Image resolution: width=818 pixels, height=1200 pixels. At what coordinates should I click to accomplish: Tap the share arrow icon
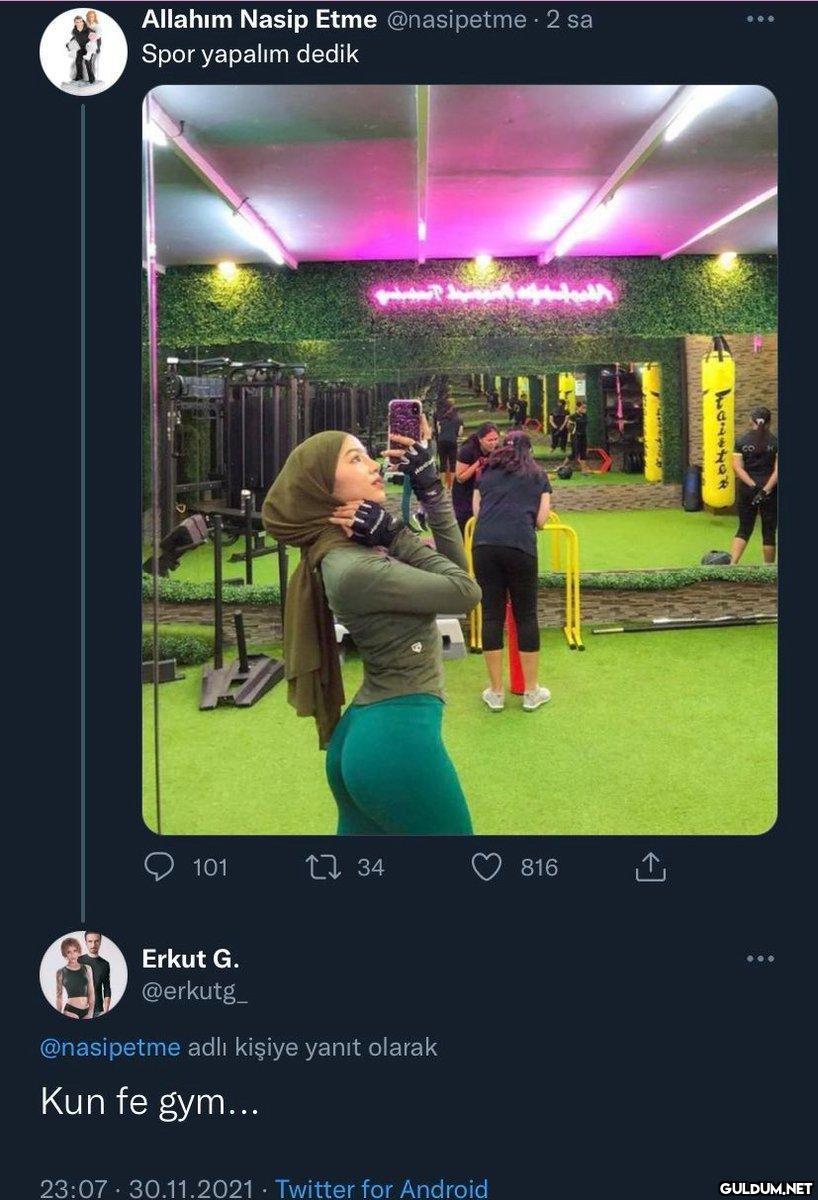coord(650,866)
